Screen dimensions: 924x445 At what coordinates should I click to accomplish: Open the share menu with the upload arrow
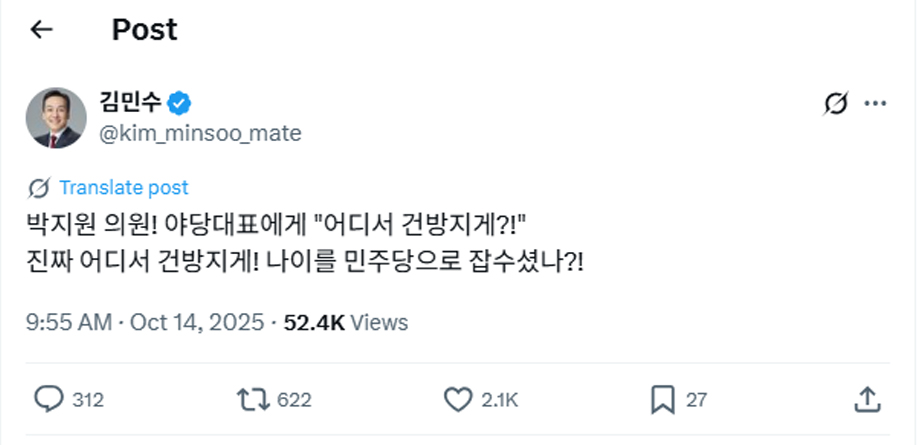[x=866, y=400]
